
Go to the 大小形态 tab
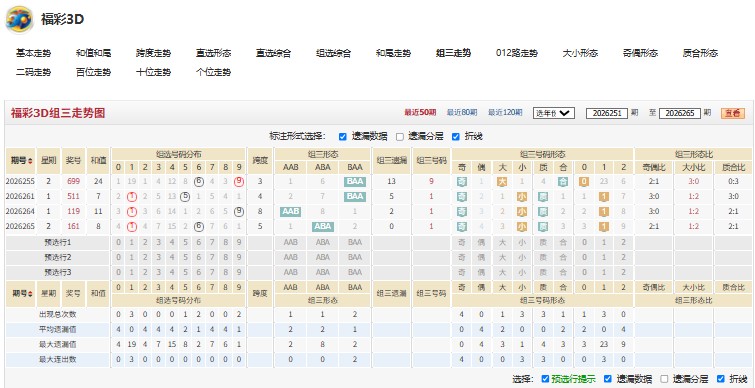click(580, 53)
